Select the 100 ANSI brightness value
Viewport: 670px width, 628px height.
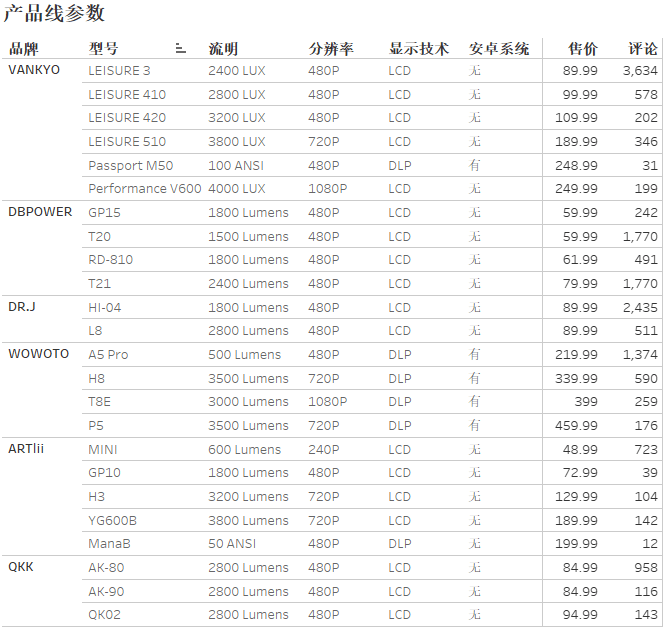tap(236, 165)
